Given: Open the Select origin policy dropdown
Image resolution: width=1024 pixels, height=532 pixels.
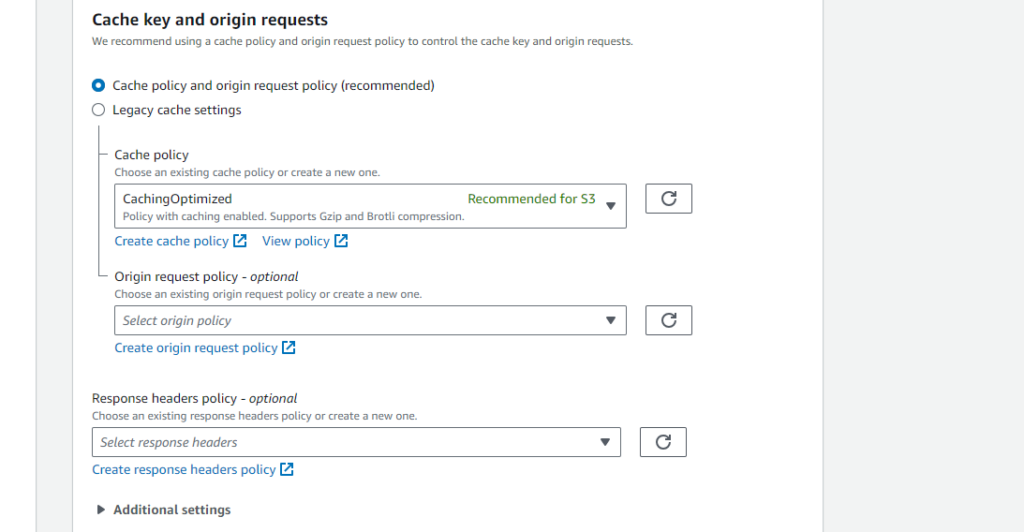Looking at the screenshot, I should click(x=370, y=320).
